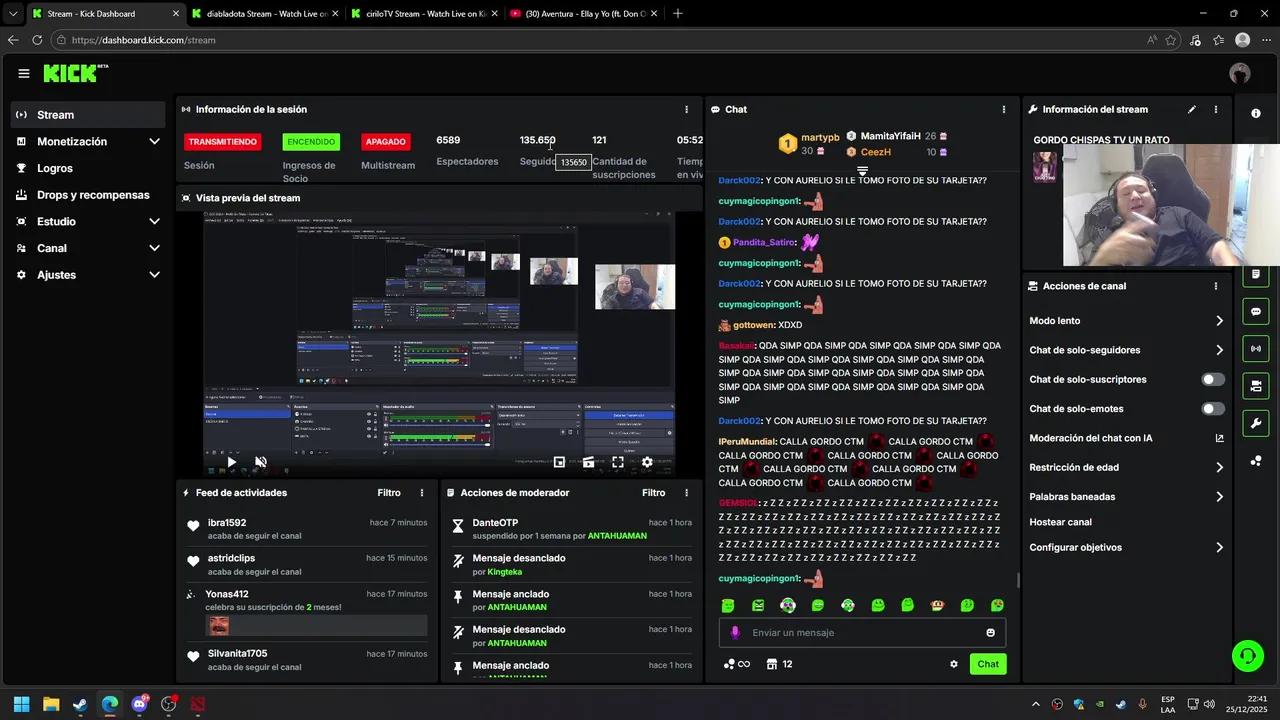Viewport: 1280px width, 720px height.
Task: Click the info icon in the right rail
Action: click(1256, 113)
